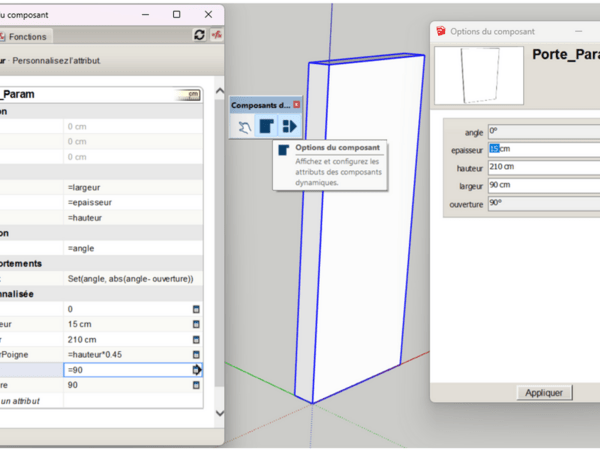This screenshot has height=450, width=600.
Task: Toggle the cm units button in the header
Action: click(188, 94)
